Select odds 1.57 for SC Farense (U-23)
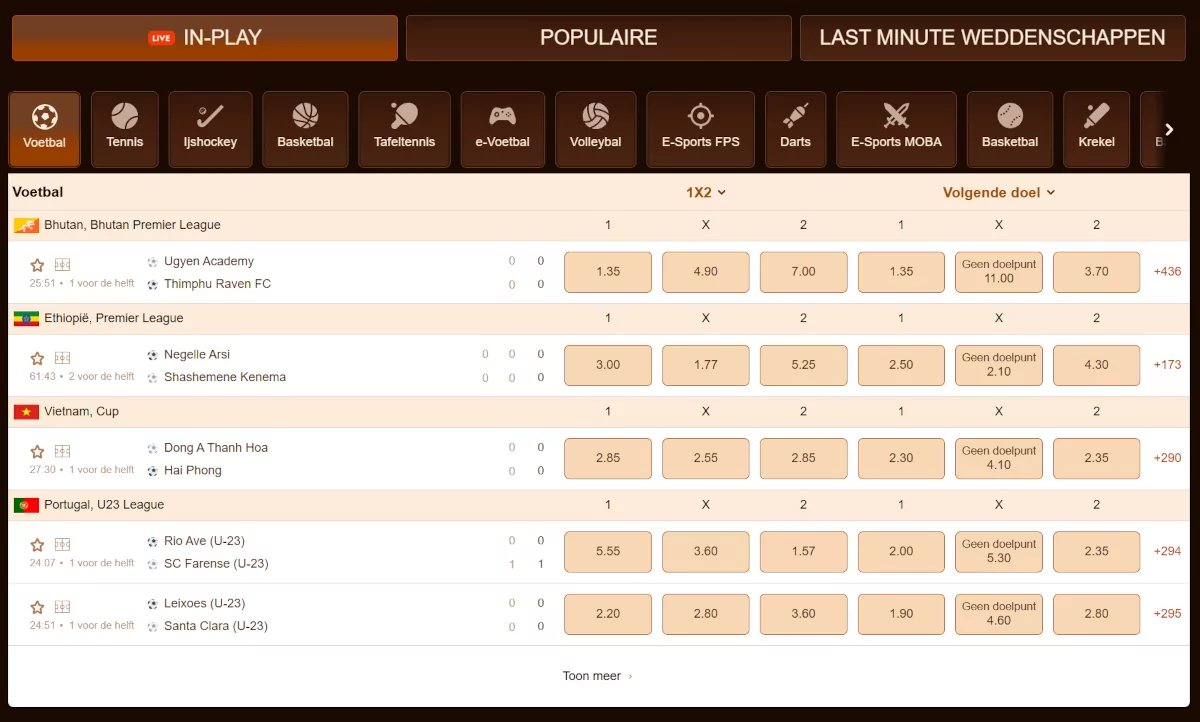Viewport: 1200px width, 722px height. pyautogui.click(x=803, y=551)
